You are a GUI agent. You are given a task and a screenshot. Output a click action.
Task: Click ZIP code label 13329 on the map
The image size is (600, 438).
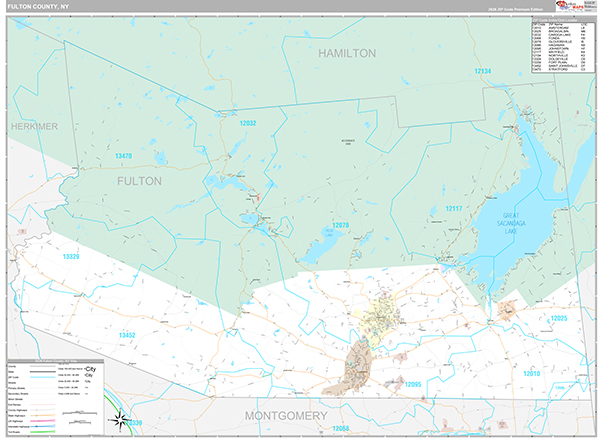coord(71,256)
